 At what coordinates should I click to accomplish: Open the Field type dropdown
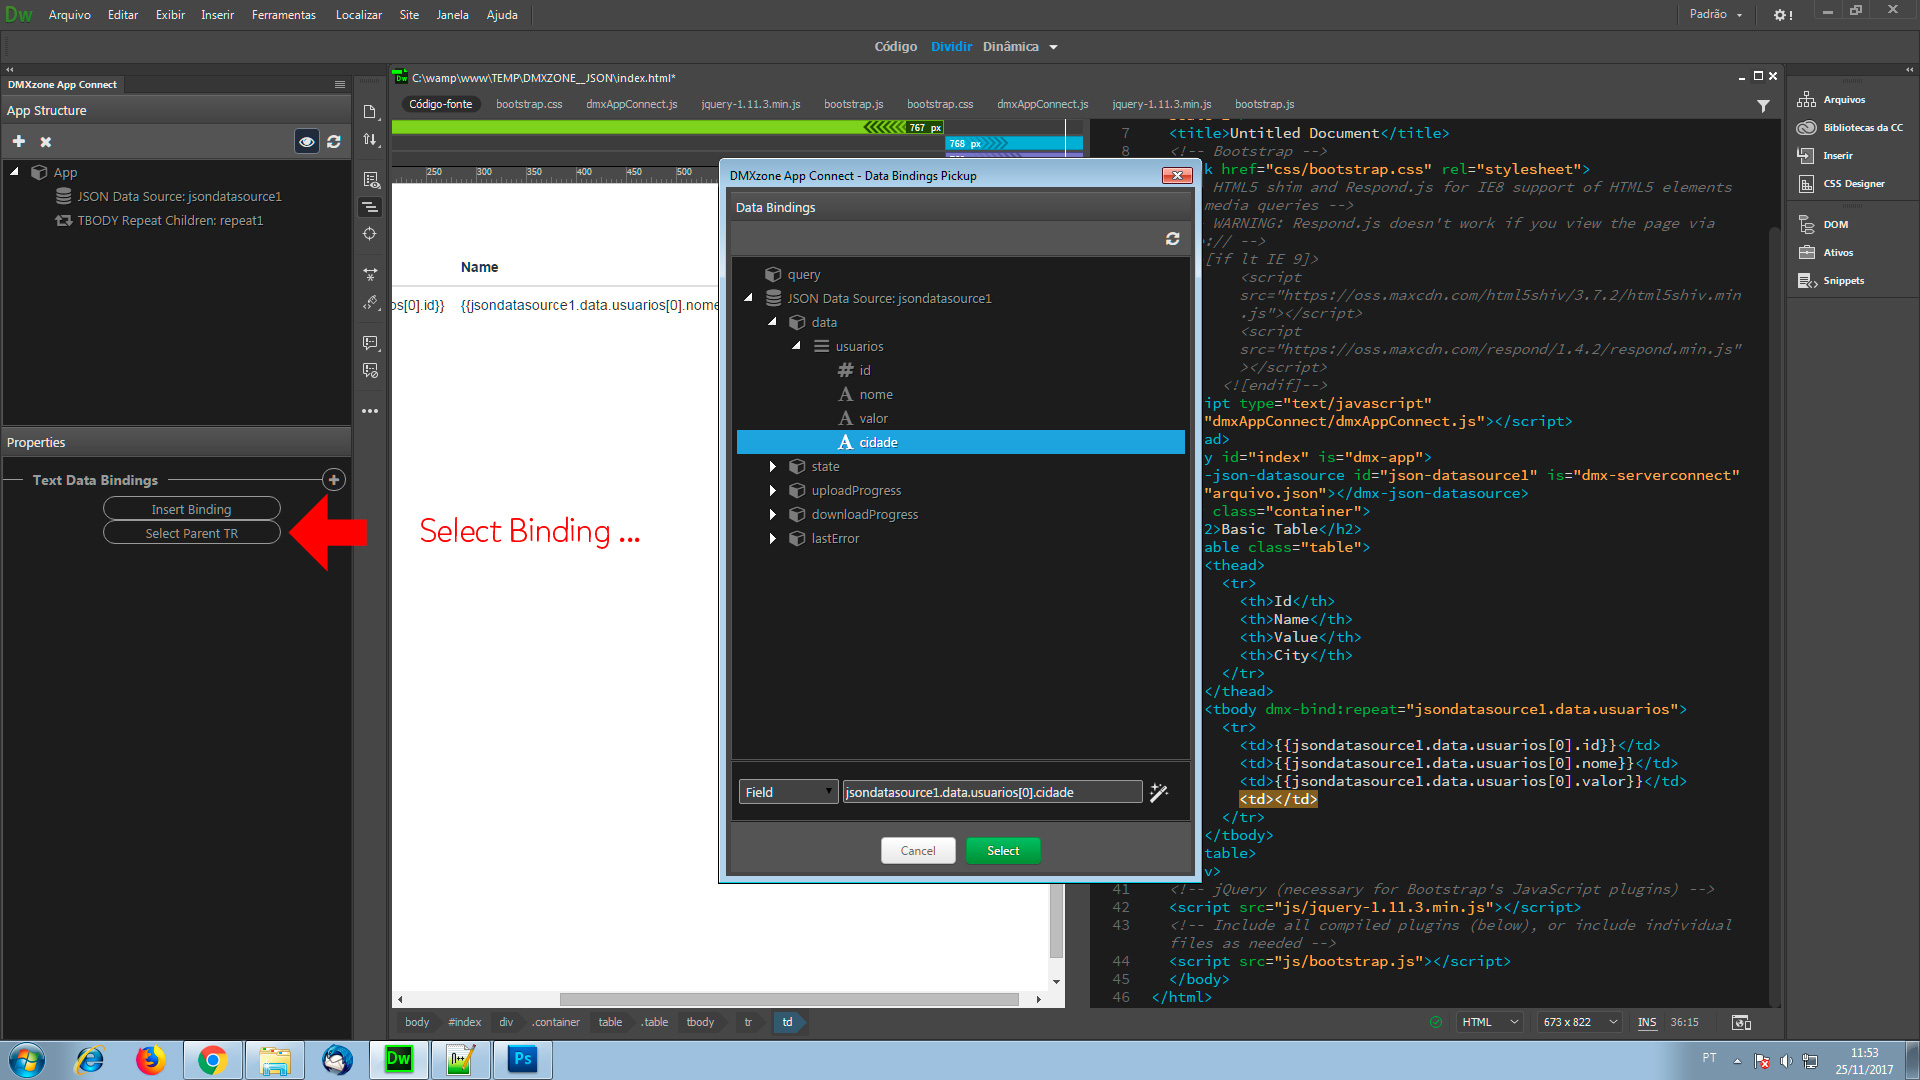click(788, 792)
